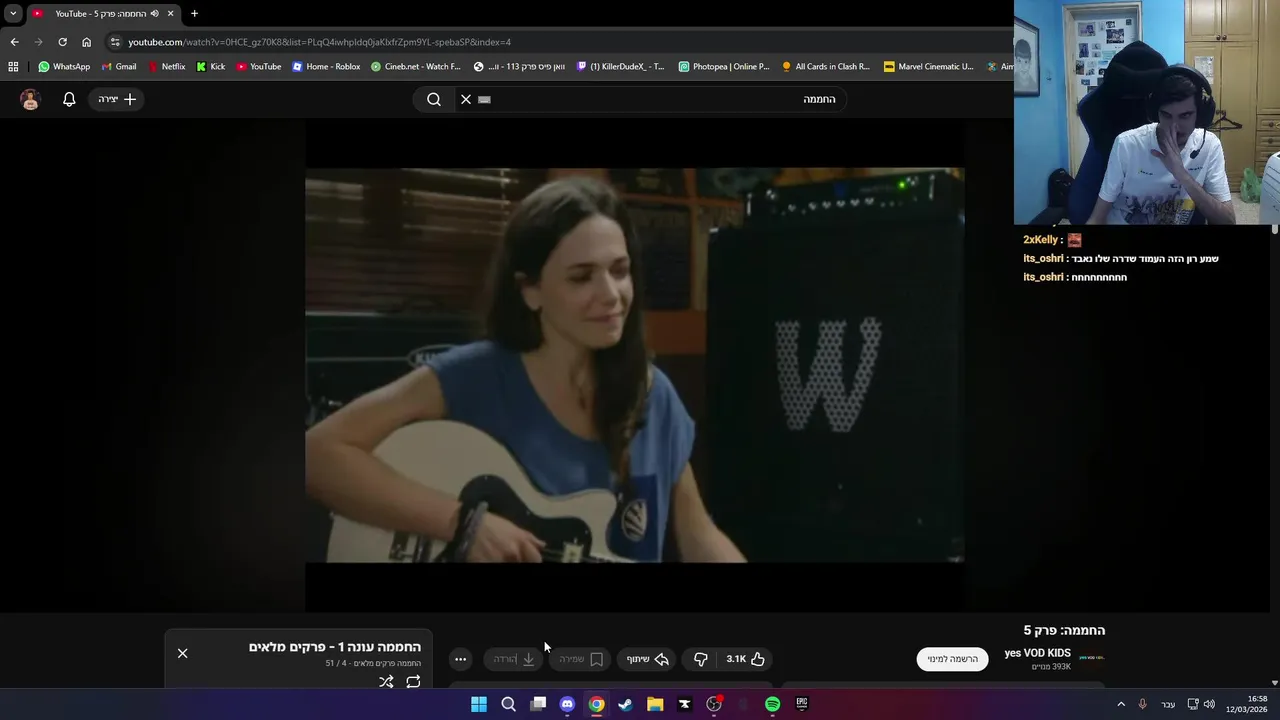Image resolution: width=1280 pixels, height=720 pixels.
Task: Open the YouTube account avatar menu
Action: [x=30, y=99]
